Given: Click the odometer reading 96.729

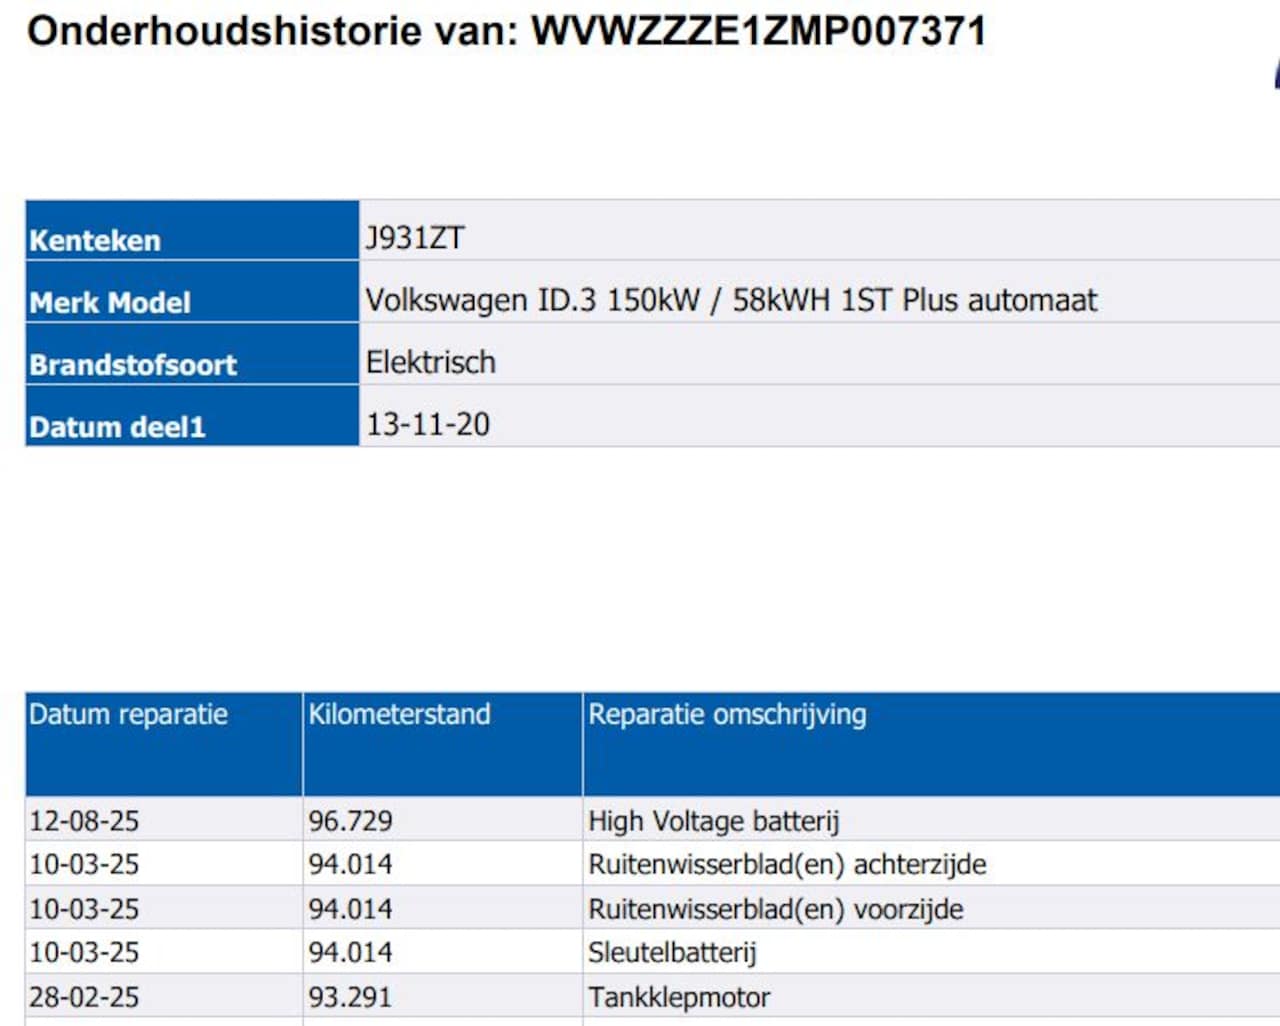Looking at the screenshot, I should [350, 821].
